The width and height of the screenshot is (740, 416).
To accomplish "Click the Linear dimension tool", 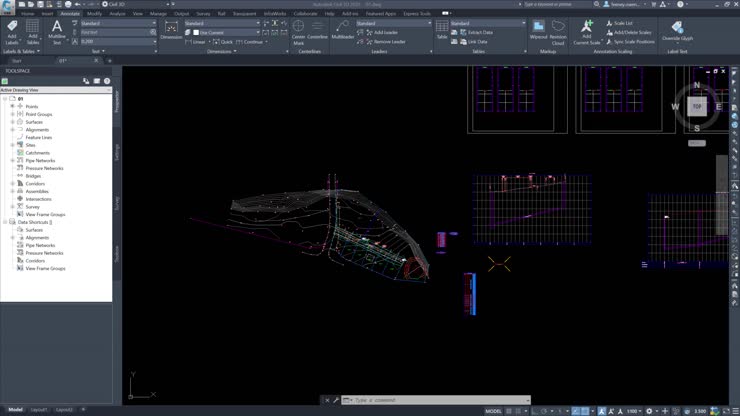I will (195, 42).
